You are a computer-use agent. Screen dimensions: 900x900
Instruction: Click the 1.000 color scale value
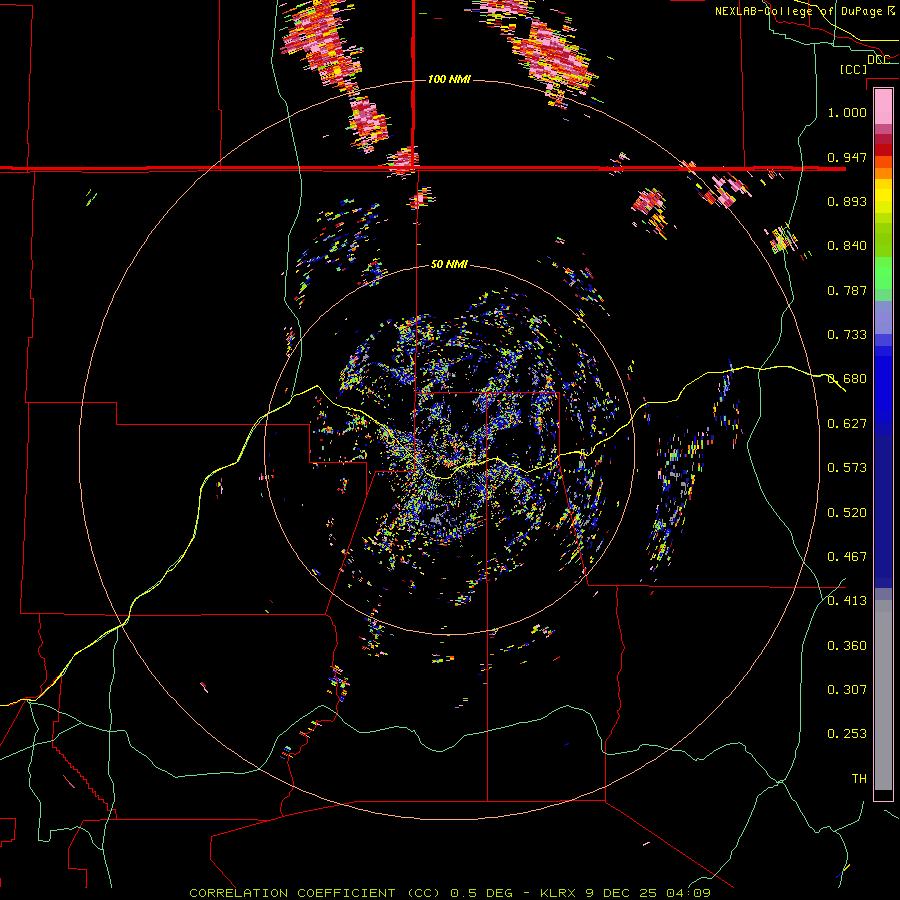pos(847,112)
